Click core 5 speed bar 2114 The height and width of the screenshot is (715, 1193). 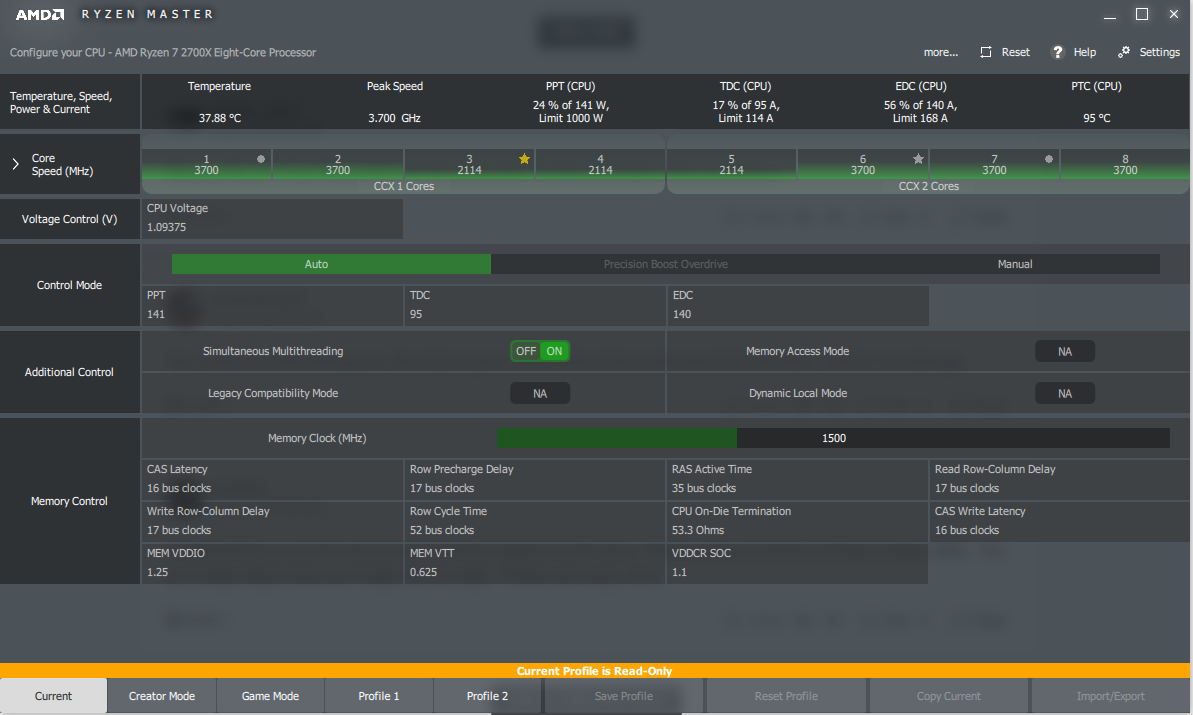pyautogui.click(x=731, y=164)
